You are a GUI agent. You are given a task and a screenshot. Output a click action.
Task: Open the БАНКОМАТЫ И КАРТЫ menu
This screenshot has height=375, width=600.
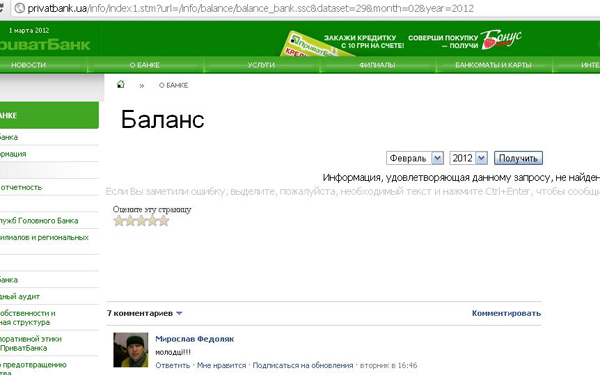click(x=493, y=65)
